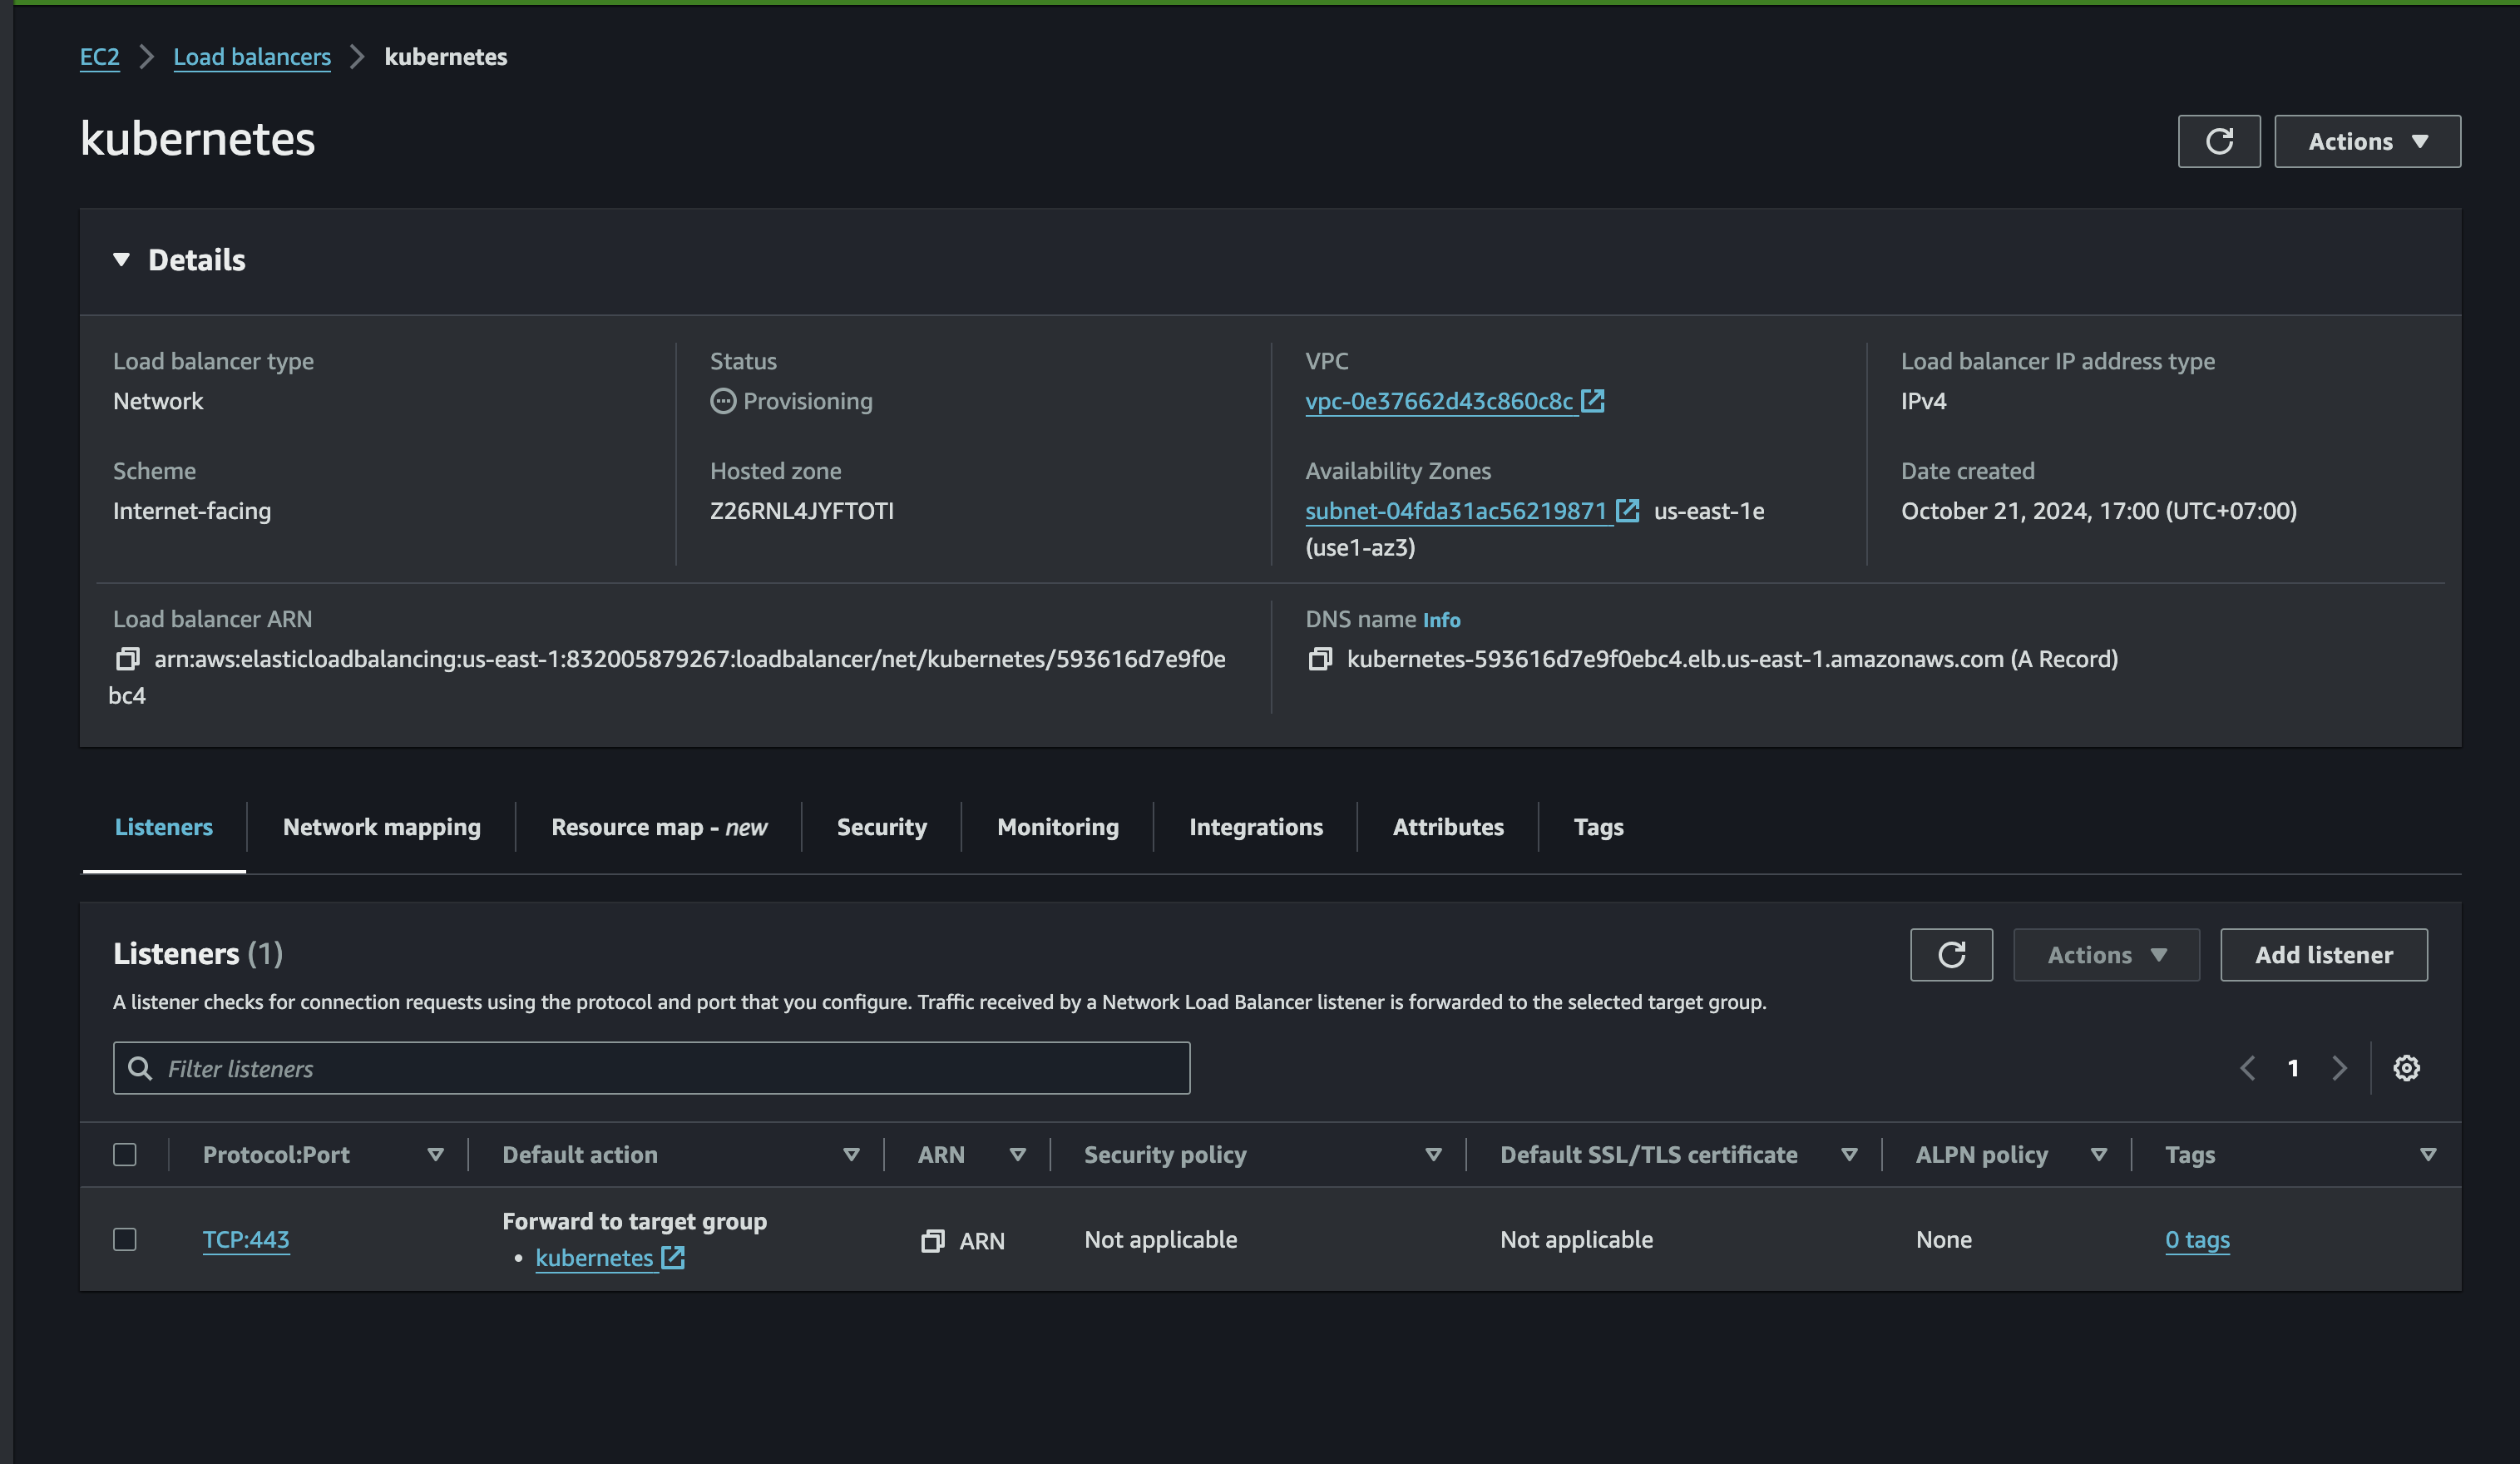
Task: Click the Add listener button
Action: (2323, 955)
